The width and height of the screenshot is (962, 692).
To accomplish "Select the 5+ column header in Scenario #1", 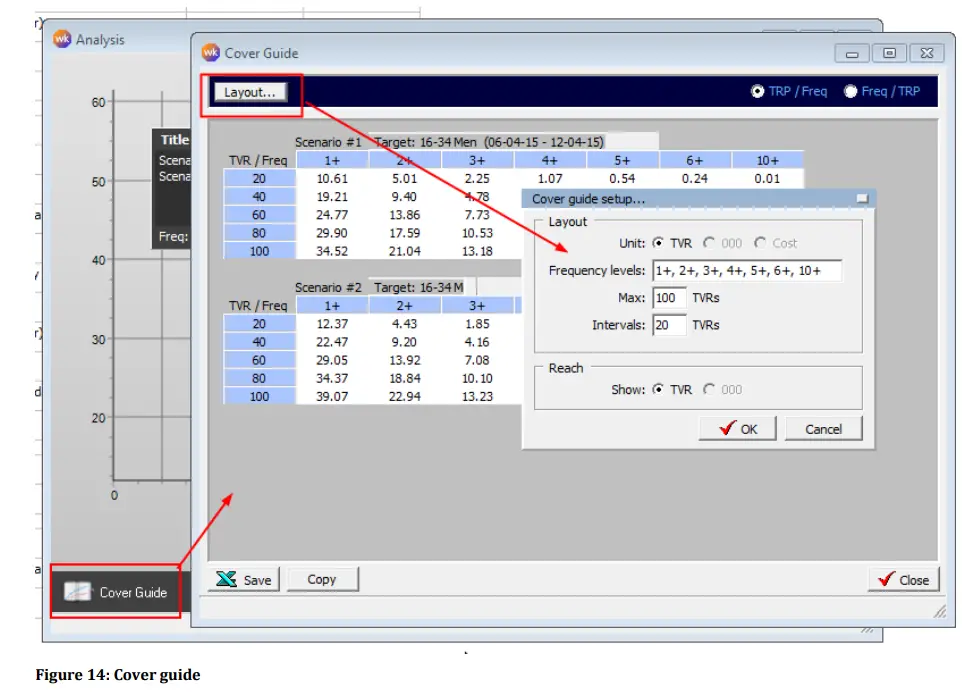I will pyautogui.click(x=622, y=160).
